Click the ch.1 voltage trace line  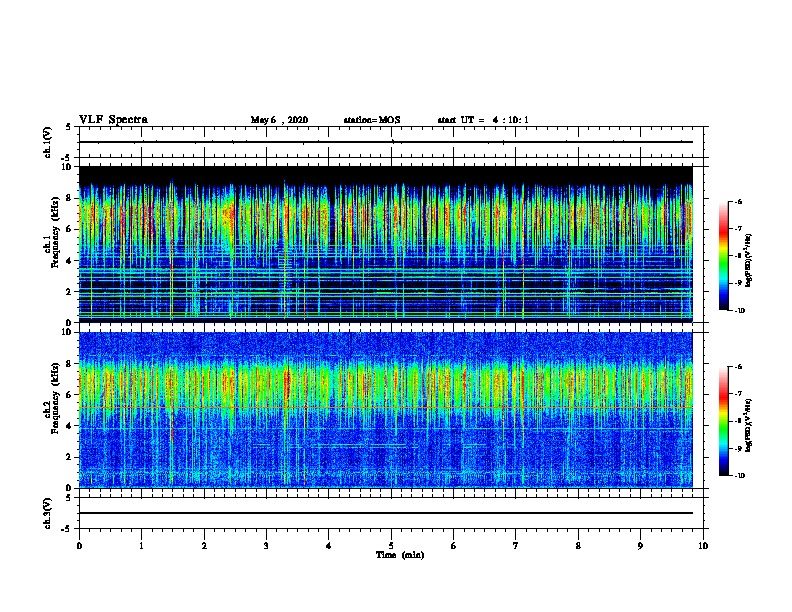(386, 142)
